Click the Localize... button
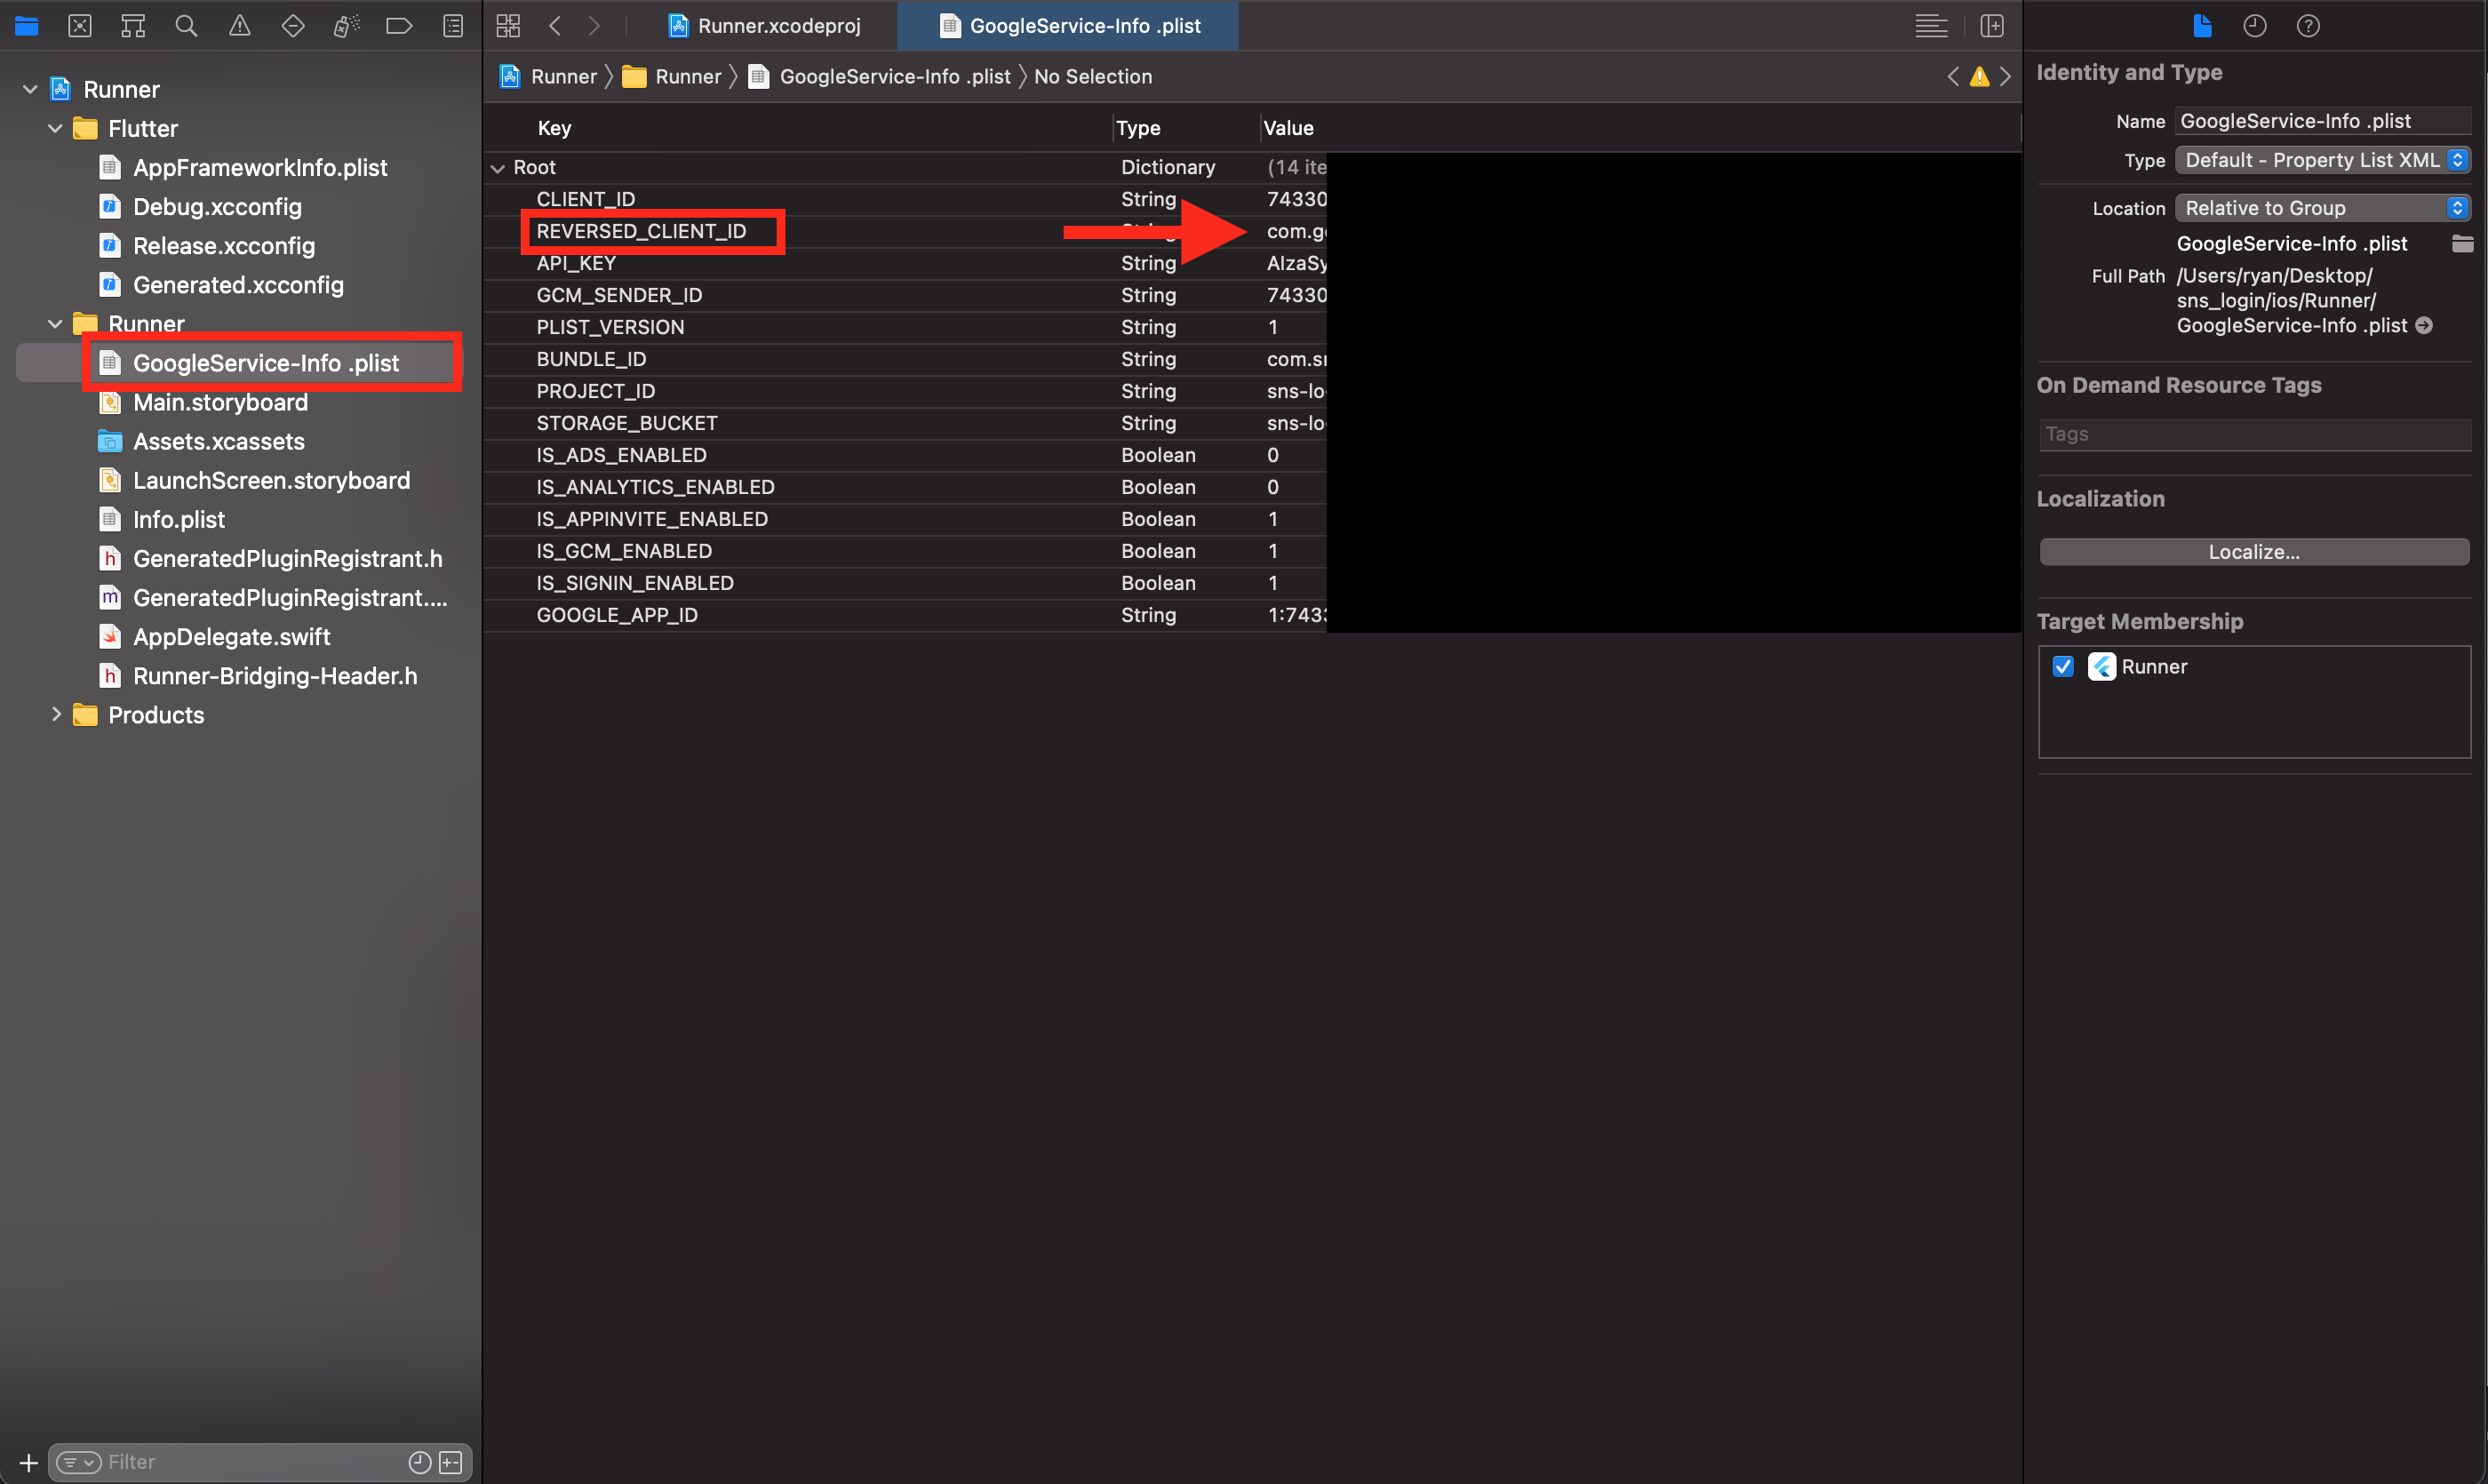2488x1484 pixels. (2253, 552)
